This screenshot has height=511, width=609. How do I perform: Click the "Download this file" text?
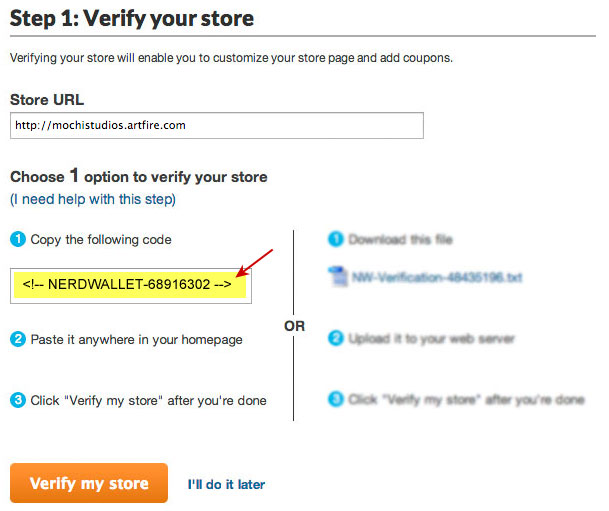403,240
